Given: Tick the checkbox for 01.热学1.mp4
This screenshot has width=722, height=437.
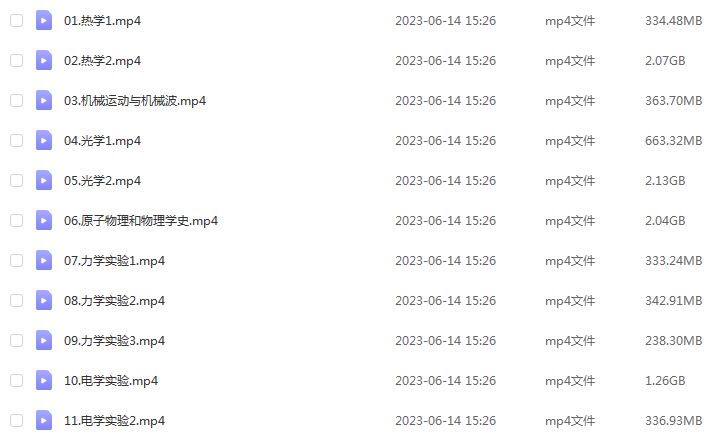Looking at the screenshot, I should (17, 20).
